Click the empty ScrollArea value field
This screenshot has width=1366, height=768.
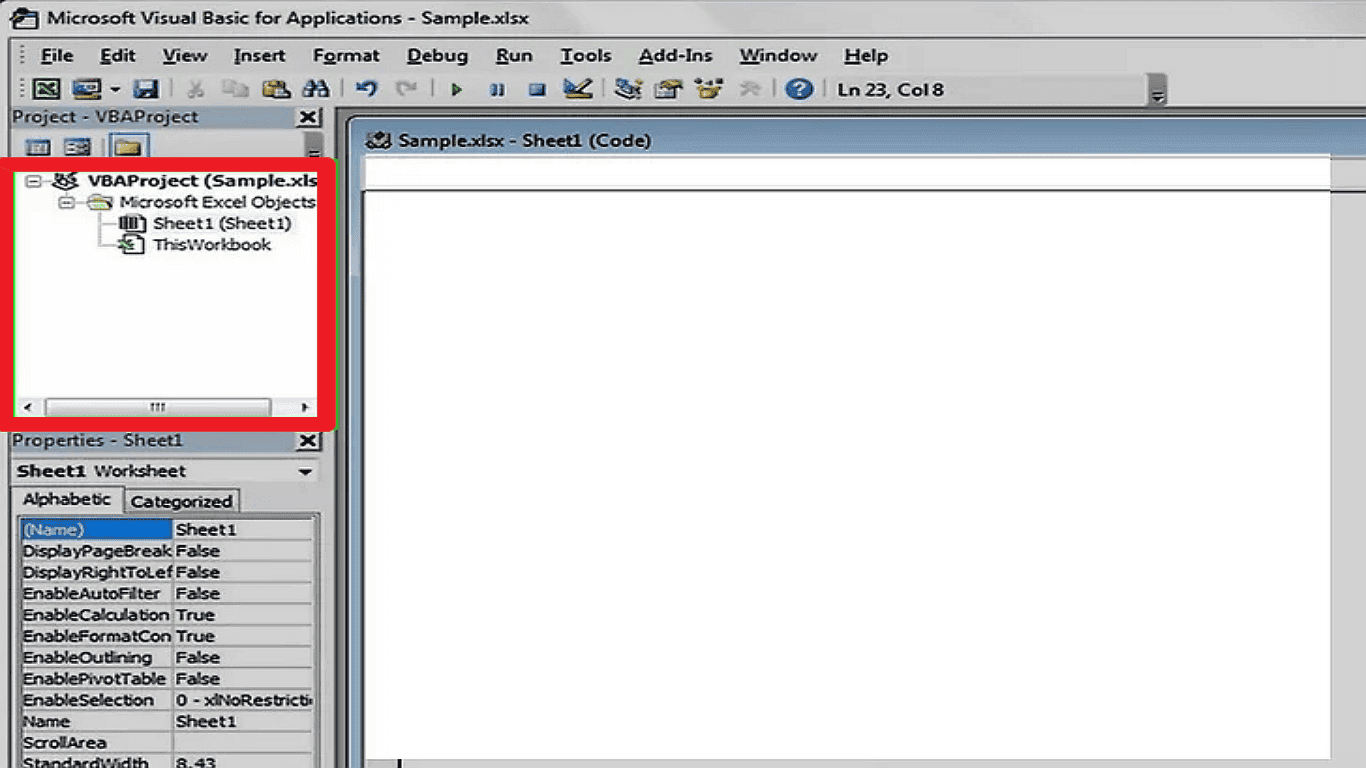[x=243, y=743]
